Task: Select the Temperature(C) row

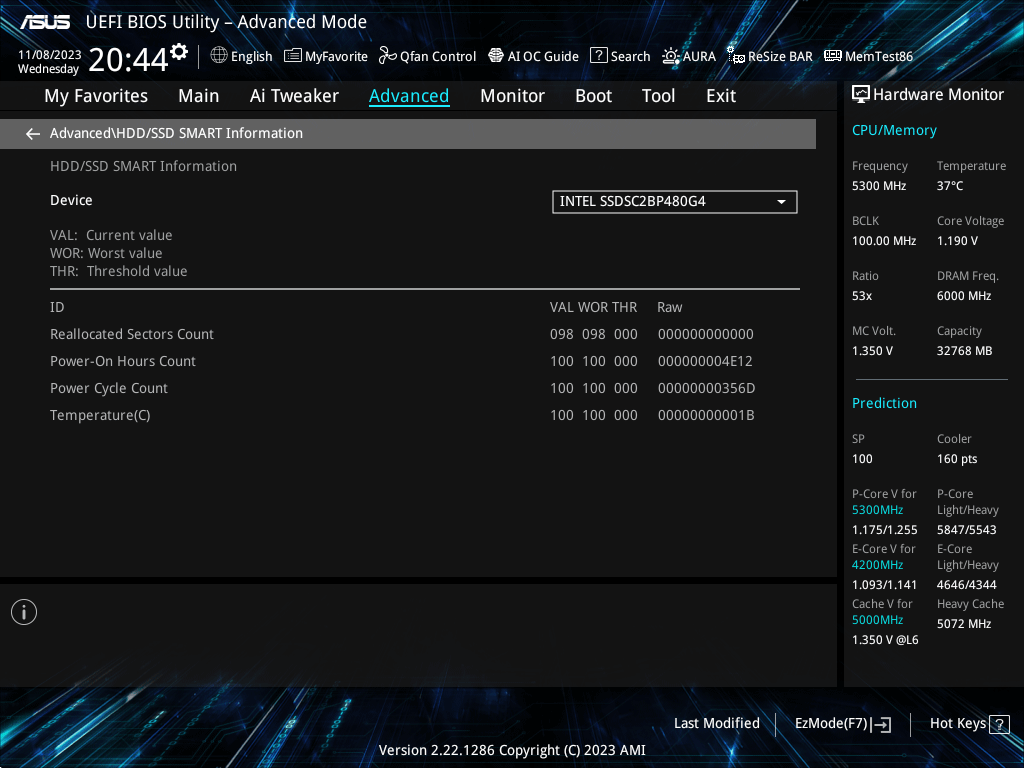Action: (424, 415)
